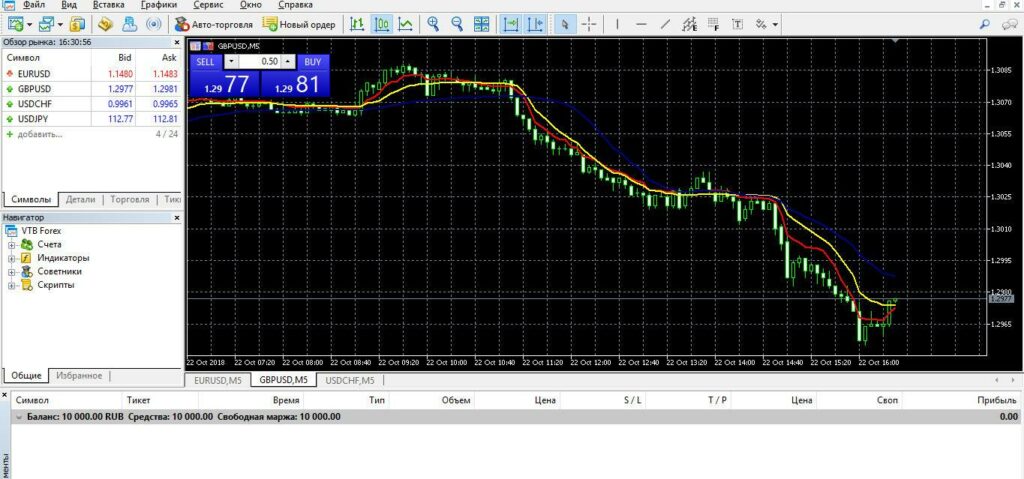Toggle chart shift in toolbar

pos(534,23)
